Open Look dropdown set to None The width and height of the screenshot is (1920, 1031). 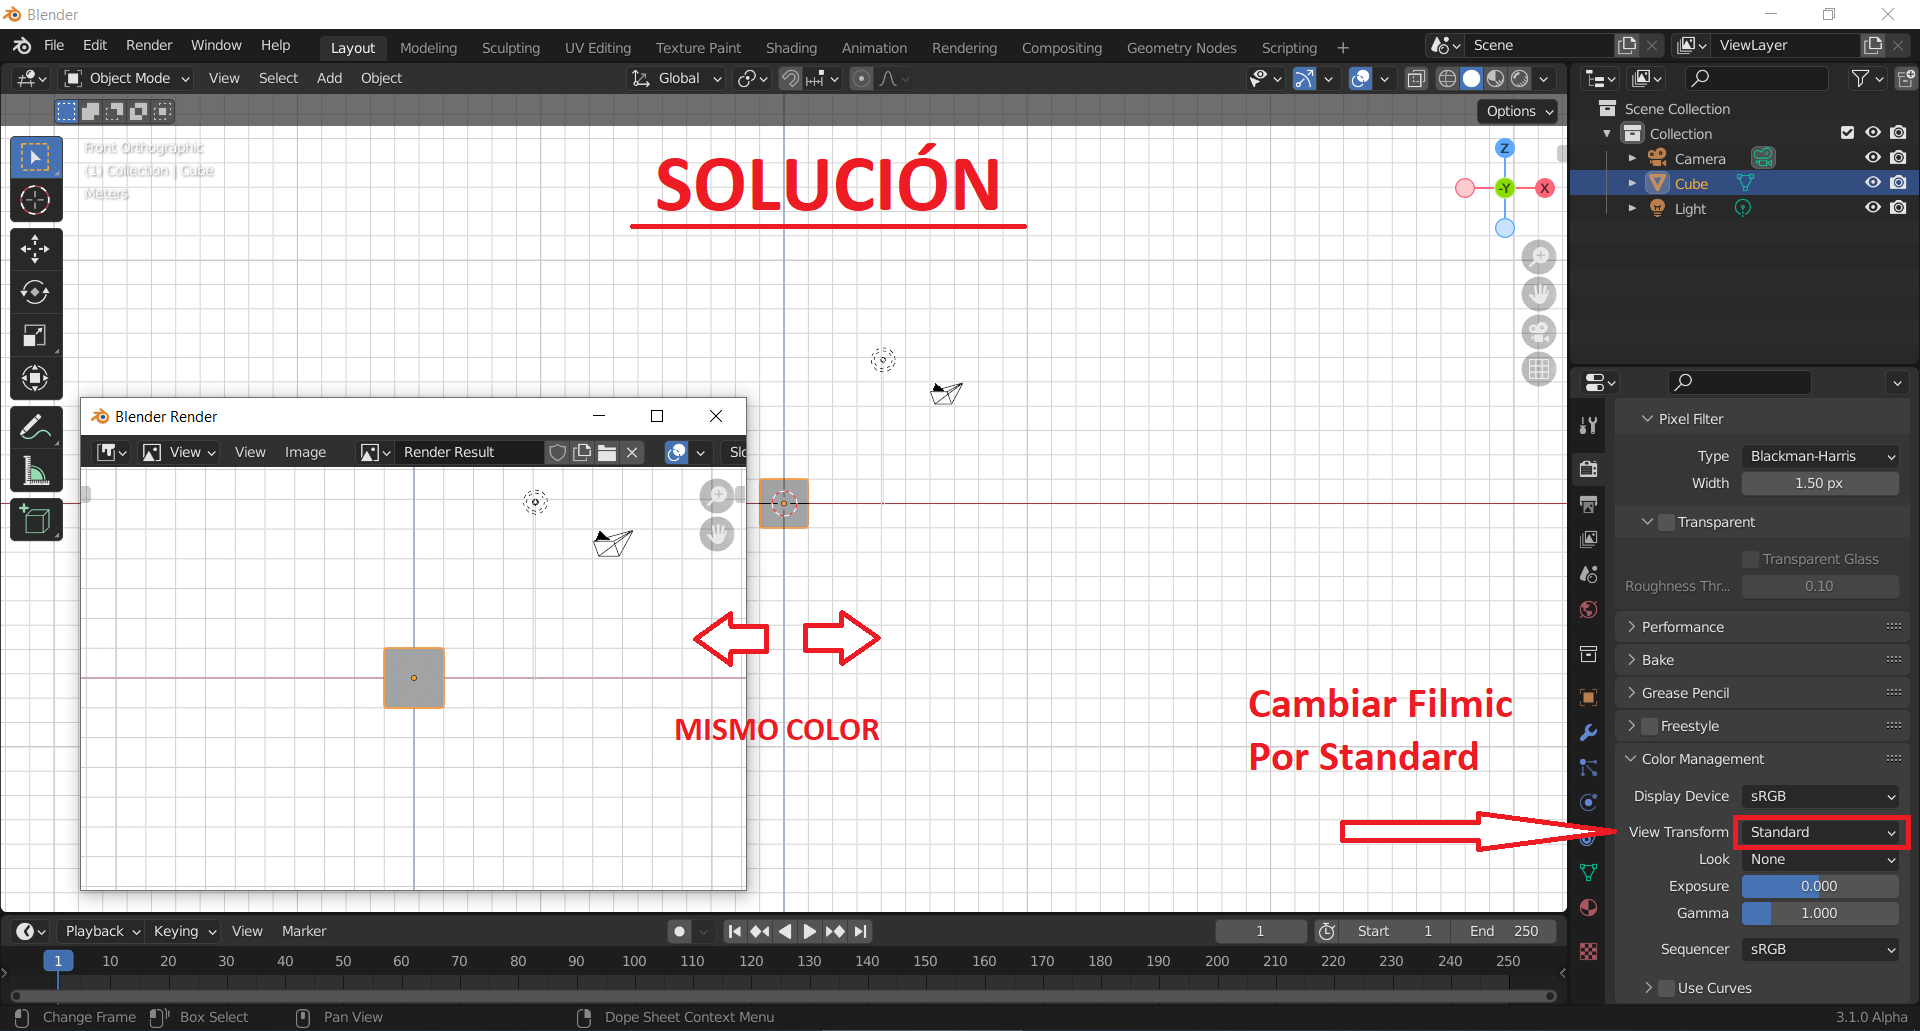pyautogui.click(x=1820, y=859)
